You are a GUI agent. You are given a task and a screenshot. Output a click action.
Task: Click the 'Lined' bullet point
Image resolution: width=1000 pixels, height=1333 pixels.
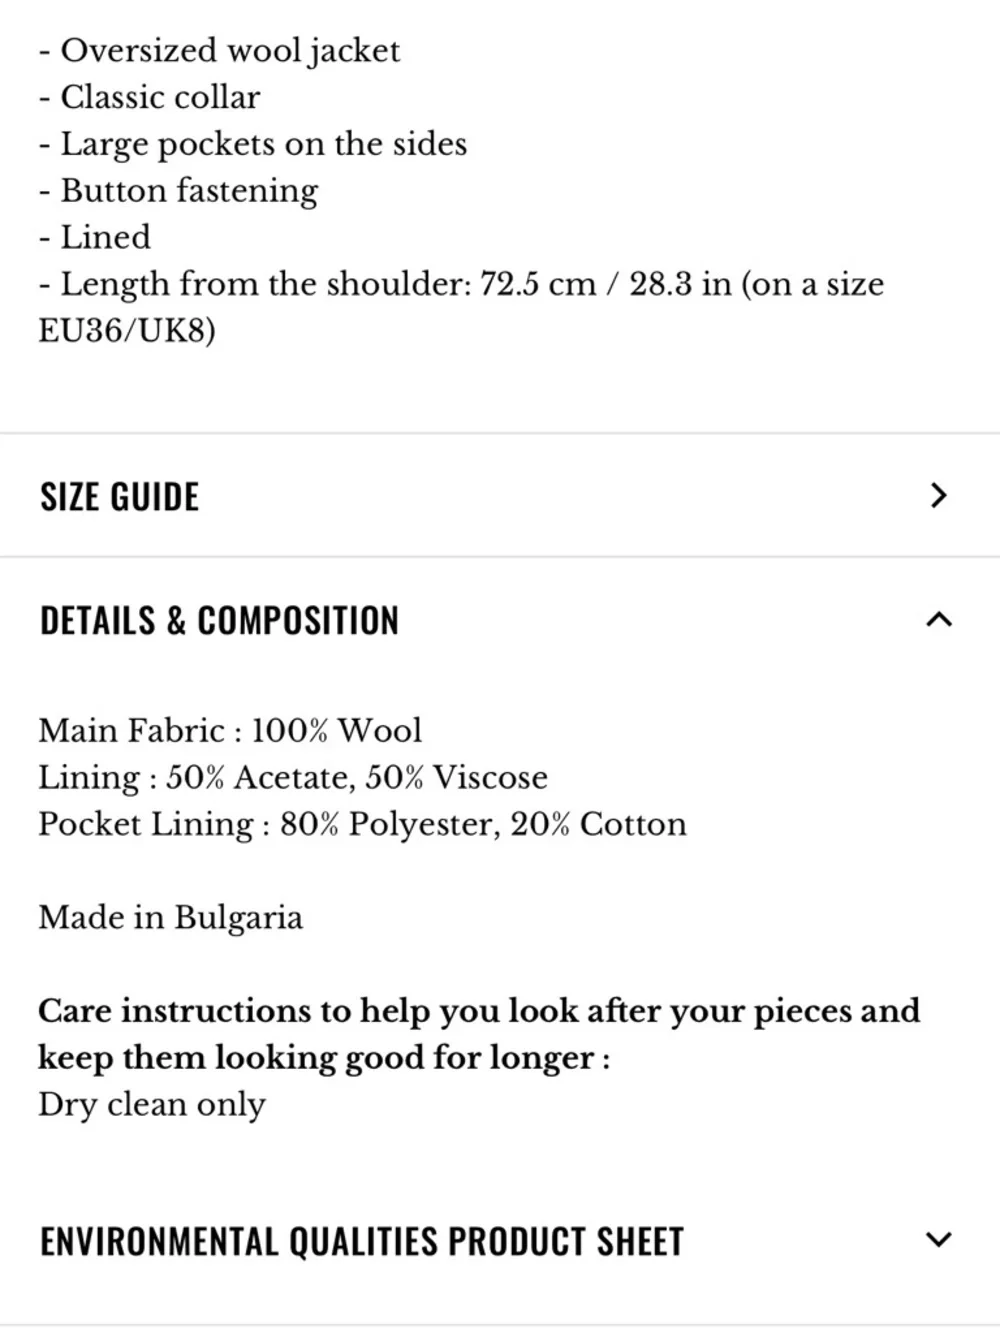96,237
